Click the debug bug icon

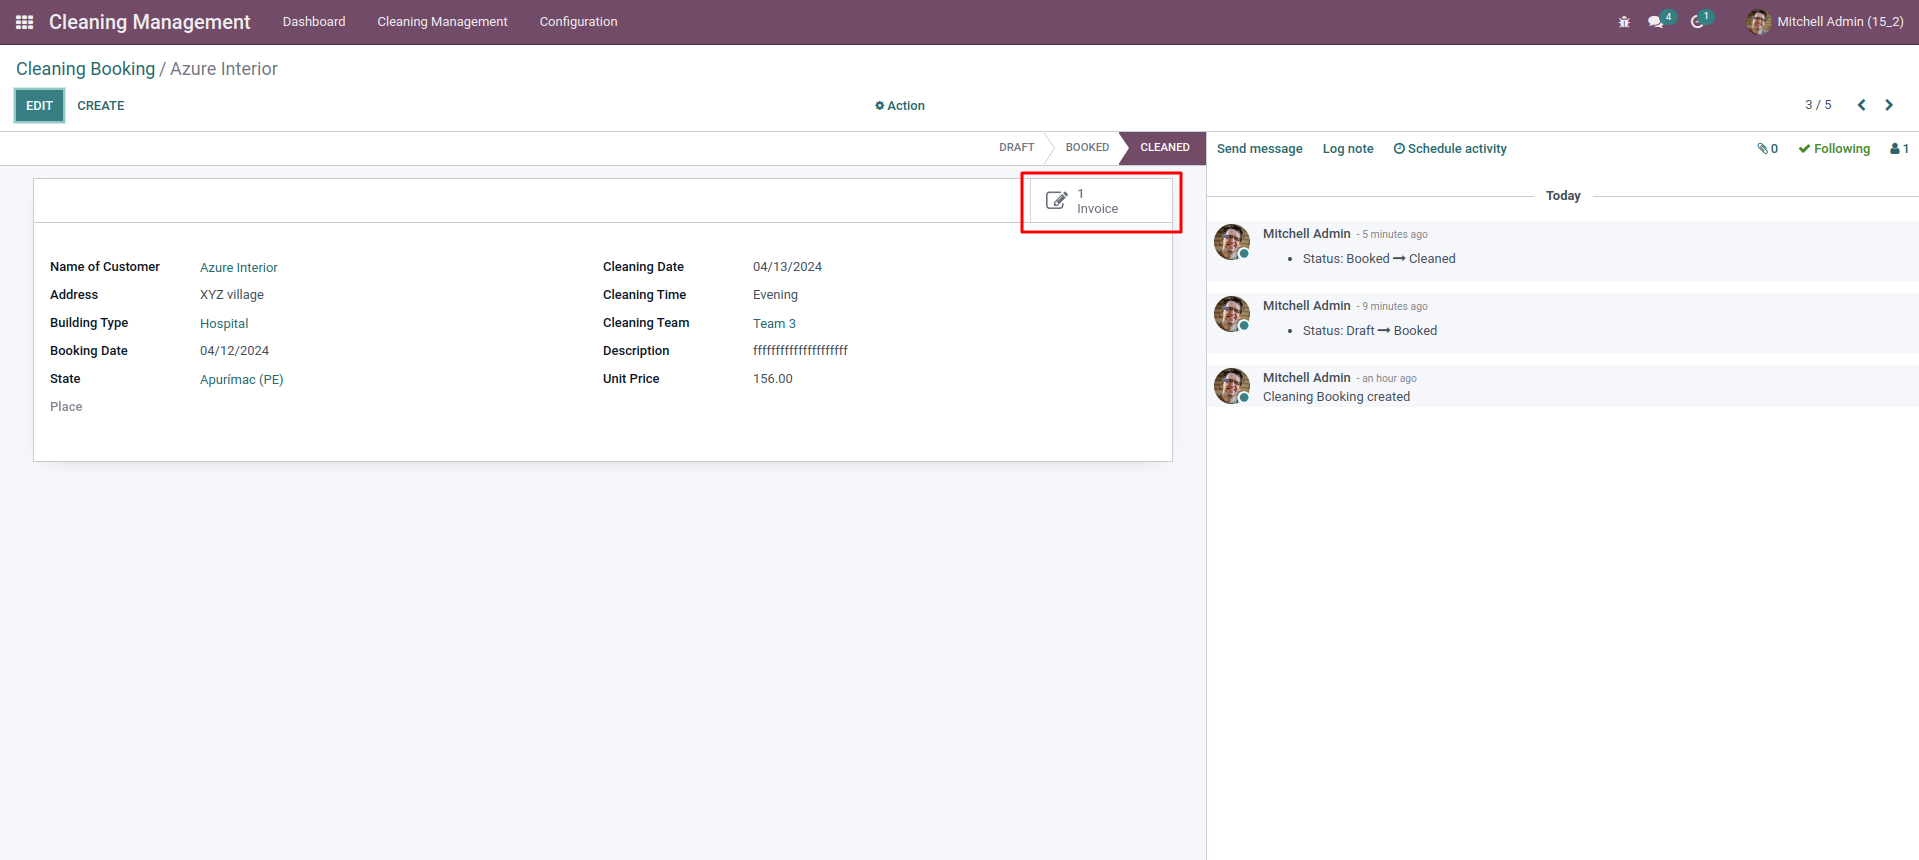click(x=1624, y=22)
